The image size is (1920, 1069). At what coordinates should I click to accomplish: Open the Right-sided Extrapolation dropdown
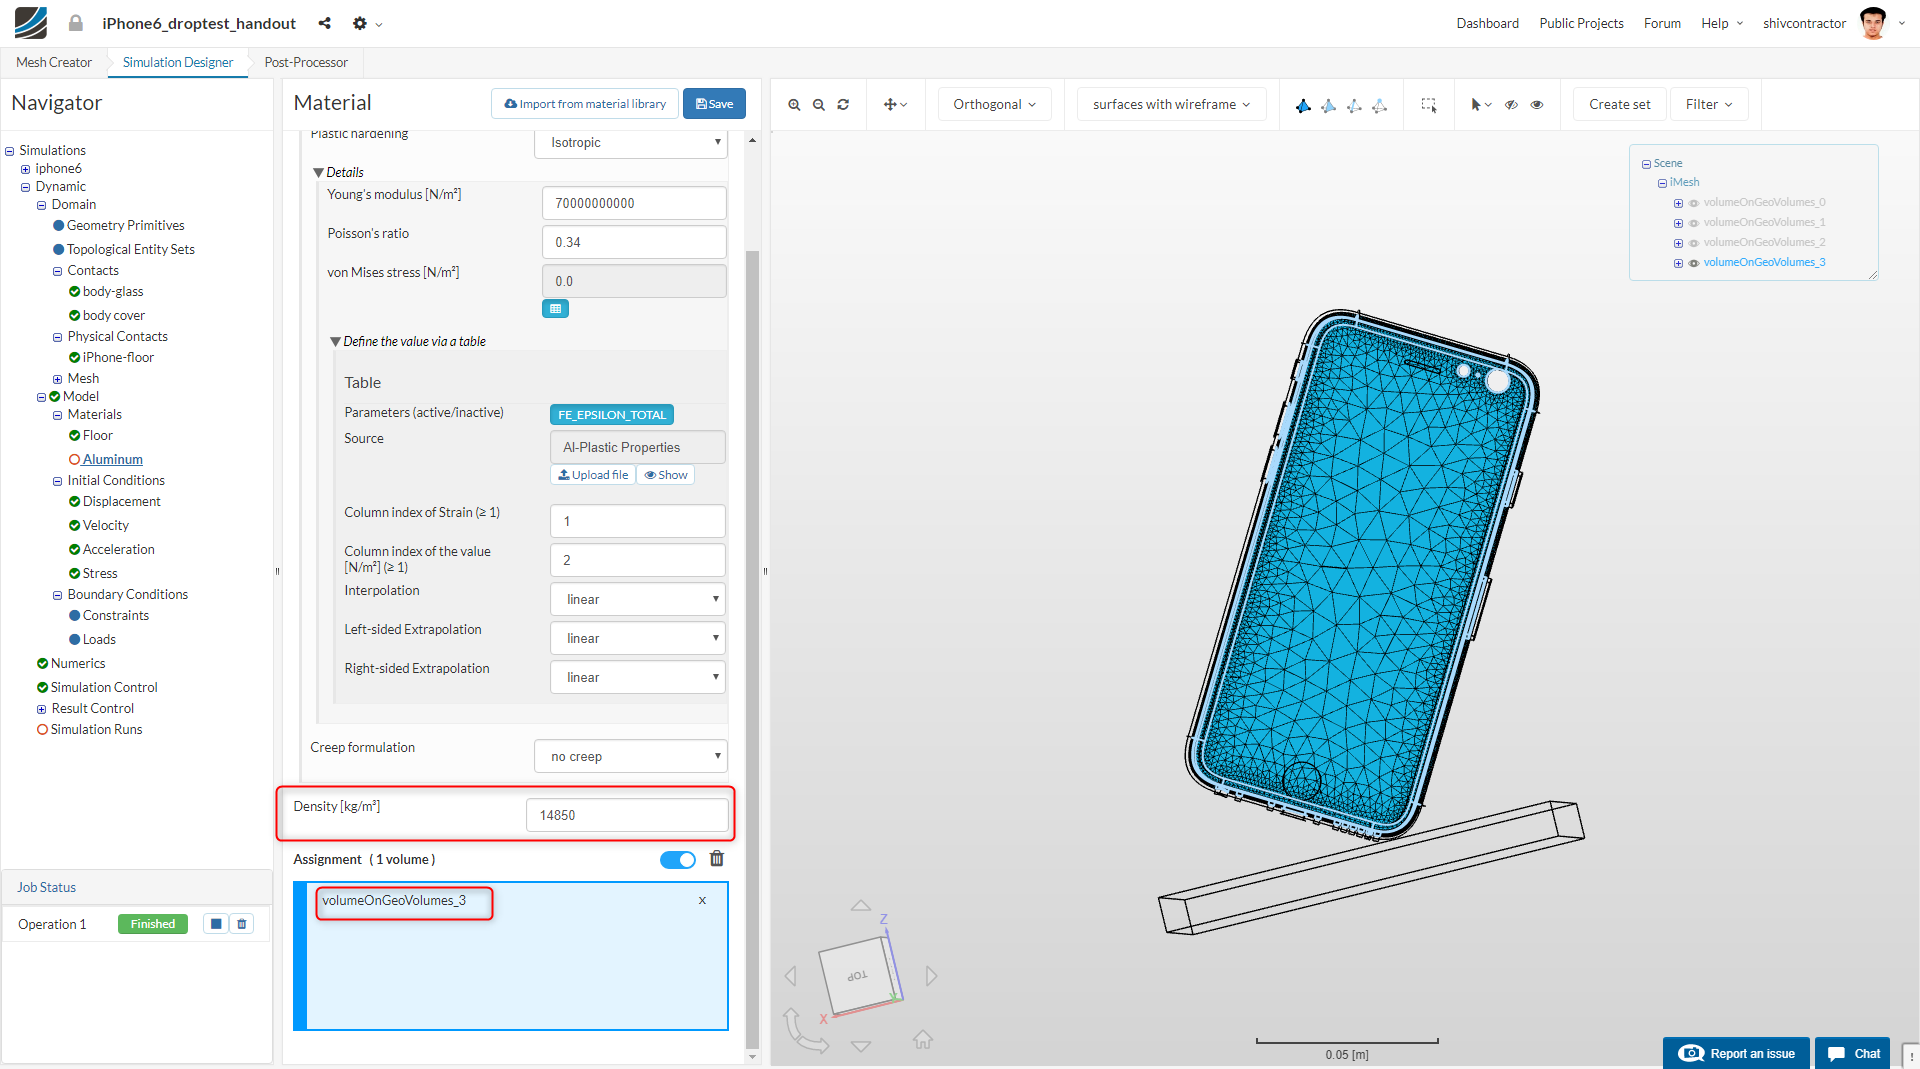pyautogui.click(x=638, y=677)
